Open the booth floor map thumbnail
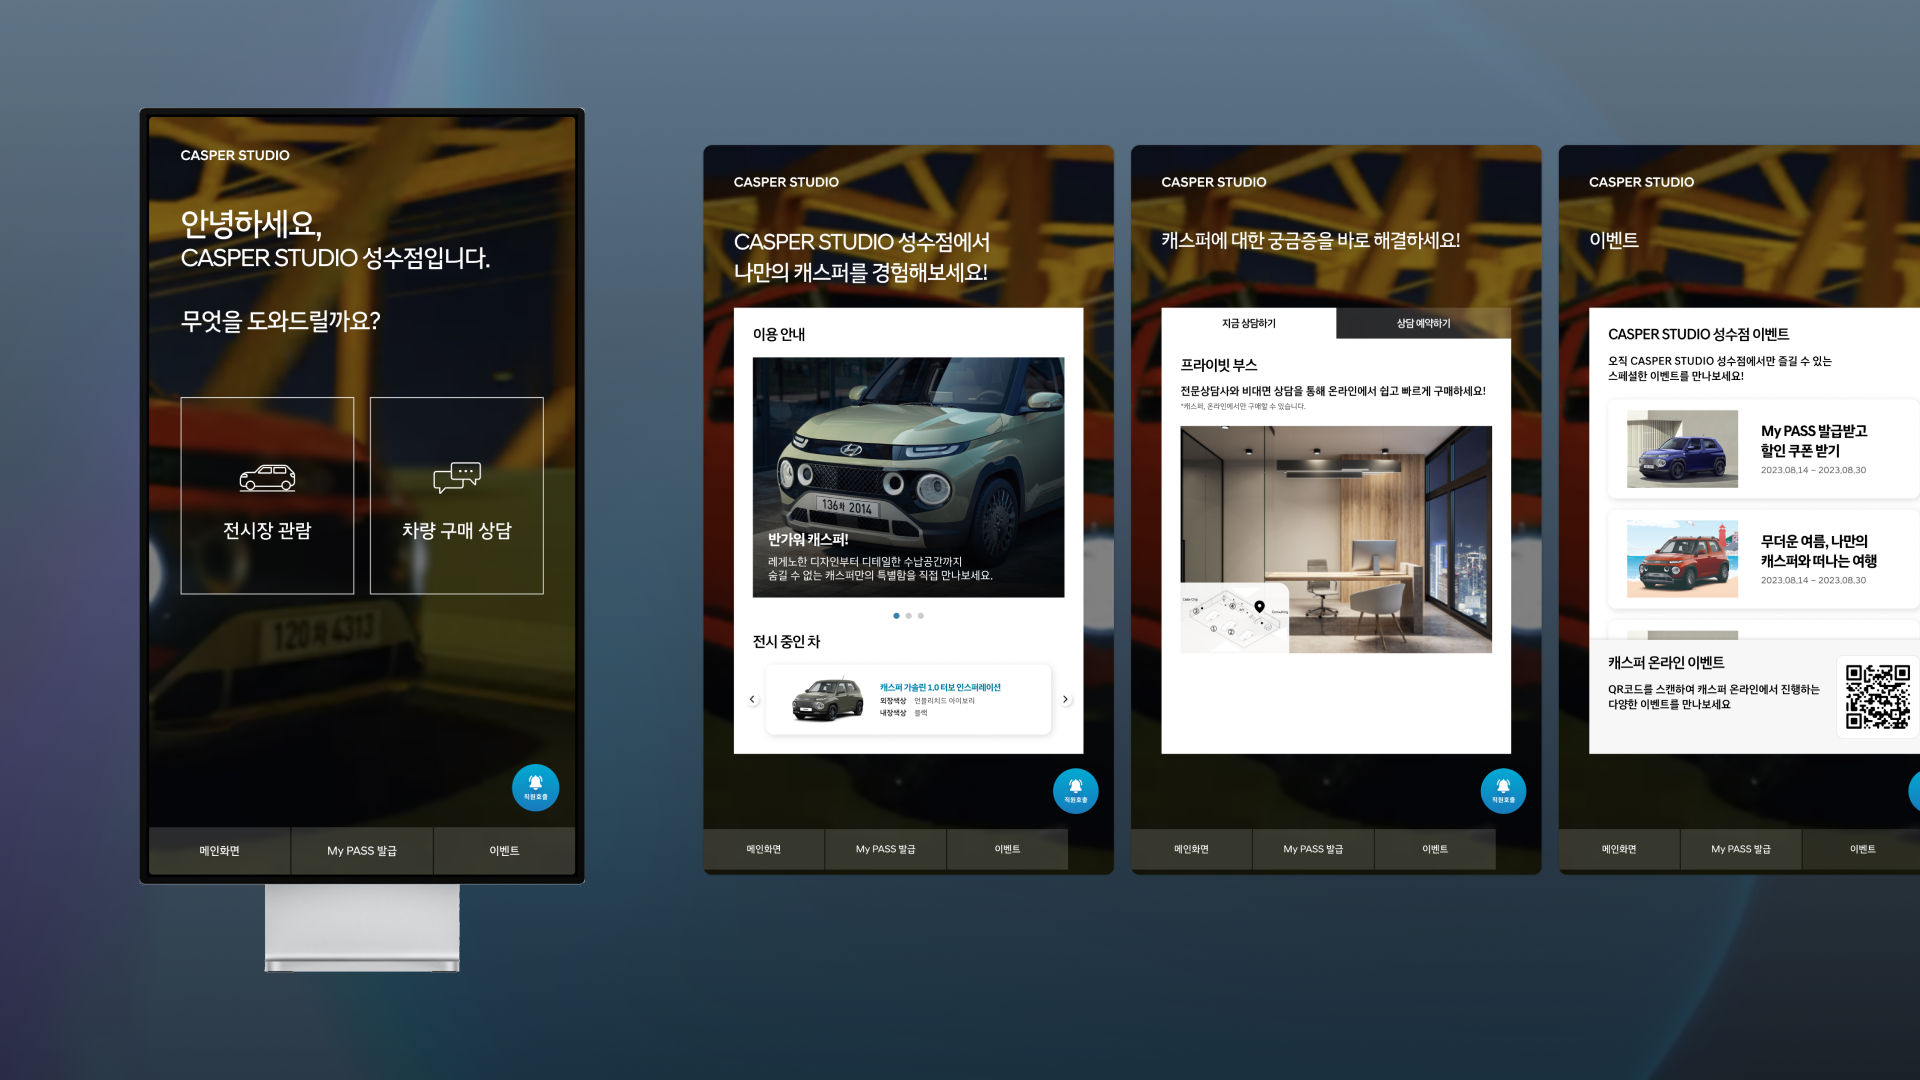 coord(1235,618)
